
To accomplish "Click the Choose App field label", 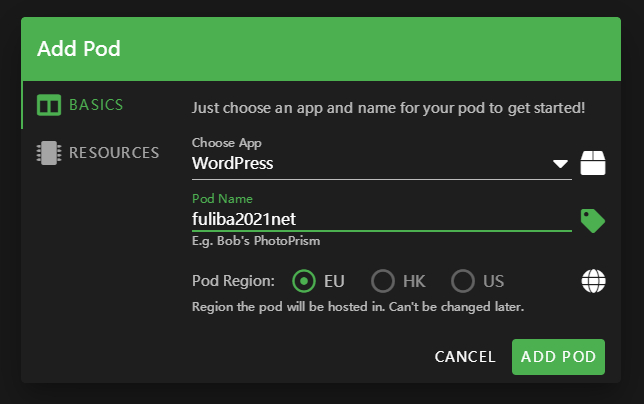I will point(227,143).
